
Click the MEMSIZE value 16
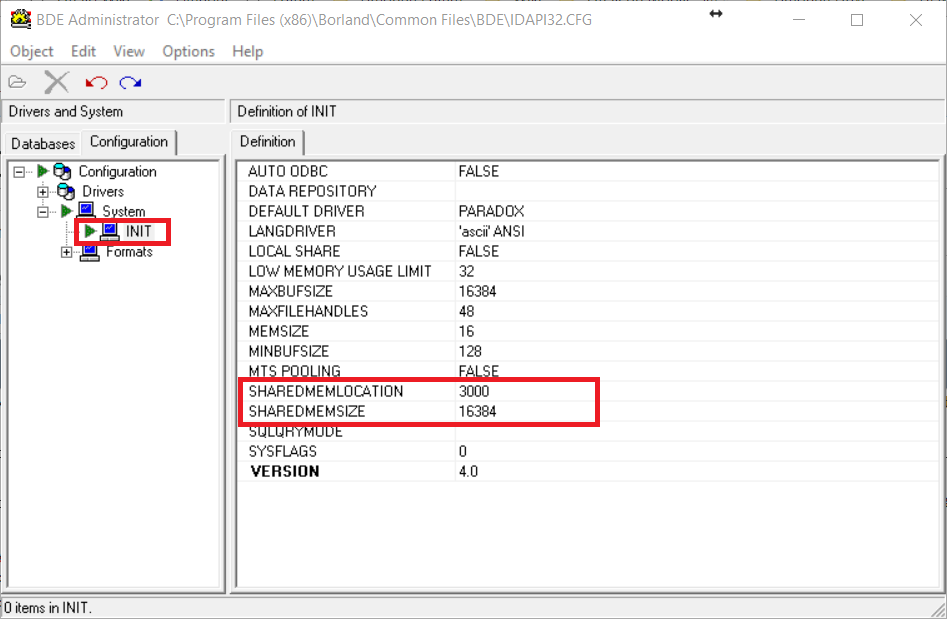pos(466,331)
